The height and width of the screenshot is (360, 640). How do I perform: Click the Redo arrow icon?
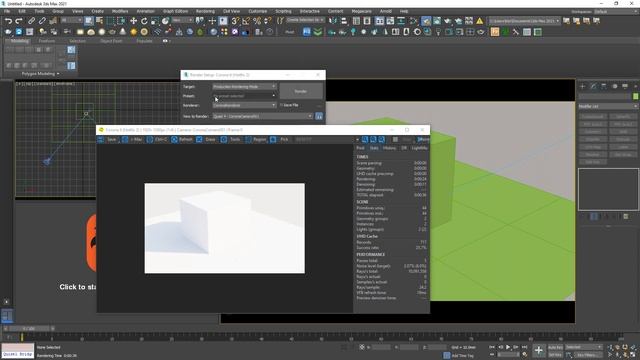click(x=18, y=21)
